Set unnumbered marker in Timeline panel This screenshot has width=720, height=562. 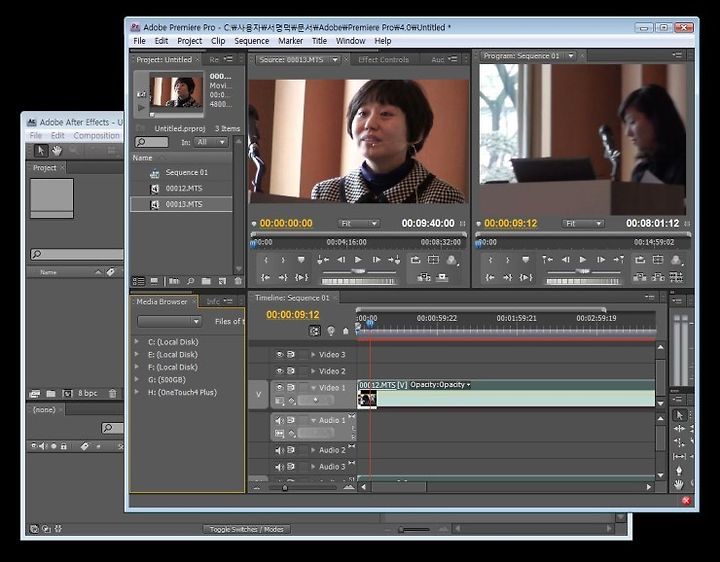346,331
